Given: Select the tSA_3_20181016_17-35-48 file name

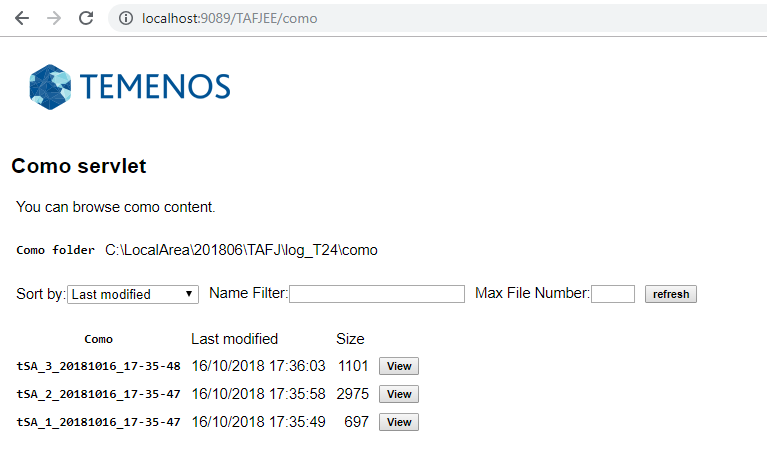Looking at the screenshot, I should coord(98,367).
